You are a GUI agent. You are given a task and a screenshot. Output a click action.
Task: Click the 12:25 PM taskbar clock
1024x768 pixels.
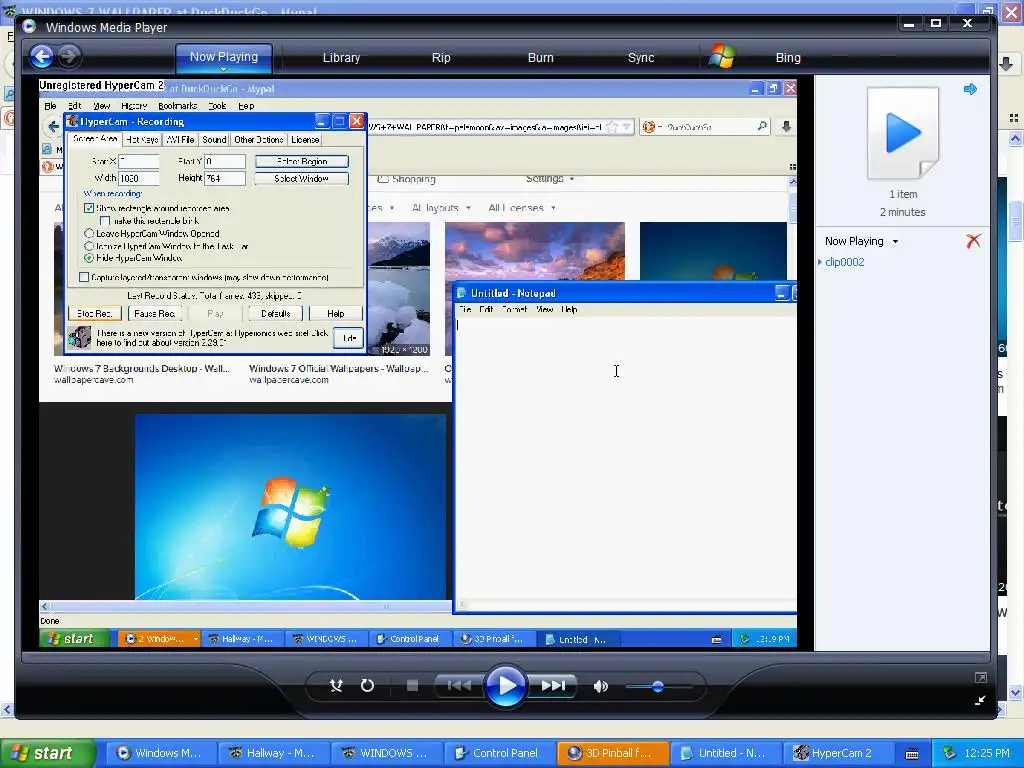tap(987, 753)
